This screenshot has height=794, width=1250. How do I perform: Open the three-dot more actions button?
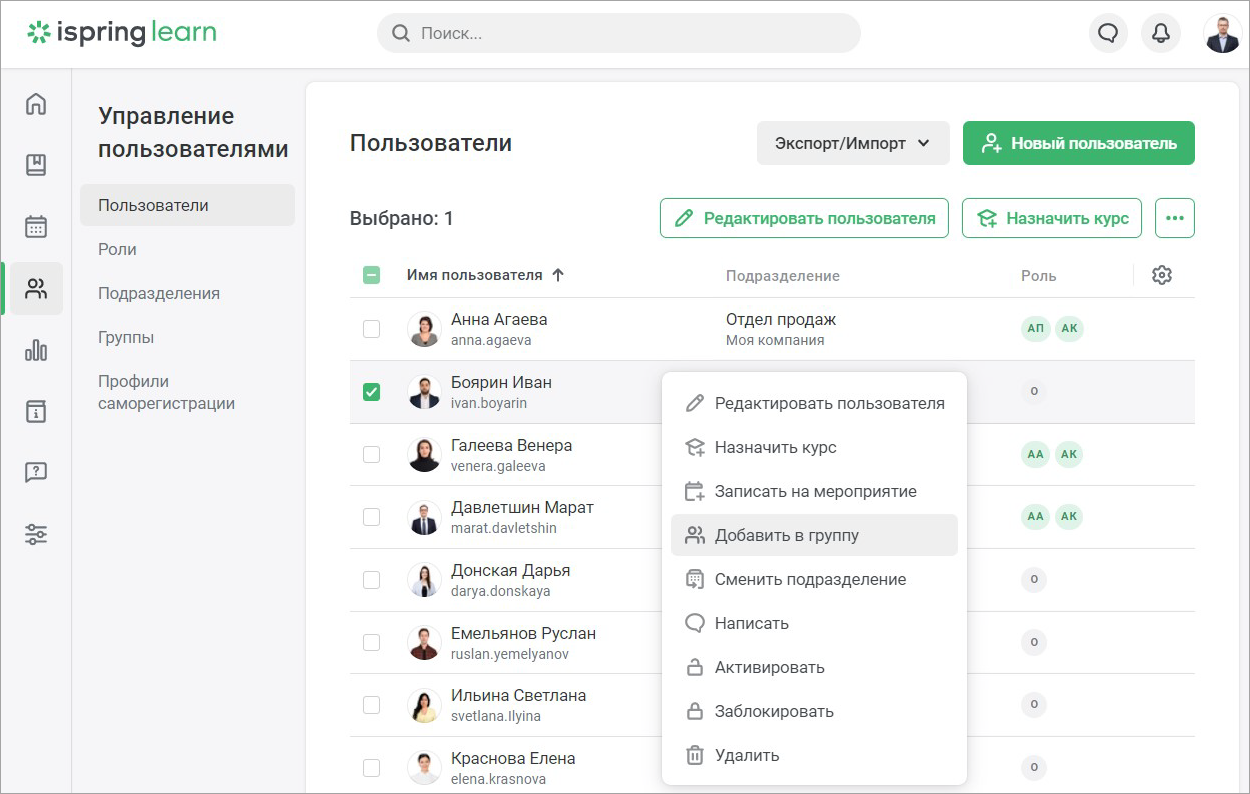[1175, 218]
